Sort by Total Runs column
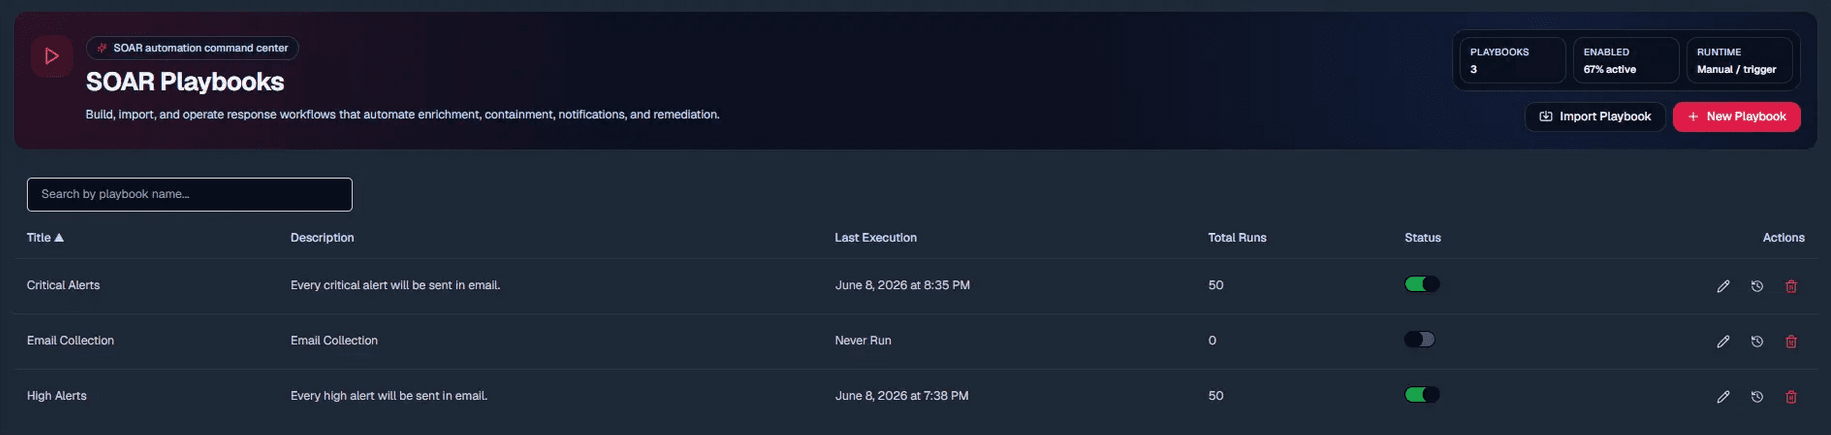1831x435 pixels. click(x=1237, y=237)
